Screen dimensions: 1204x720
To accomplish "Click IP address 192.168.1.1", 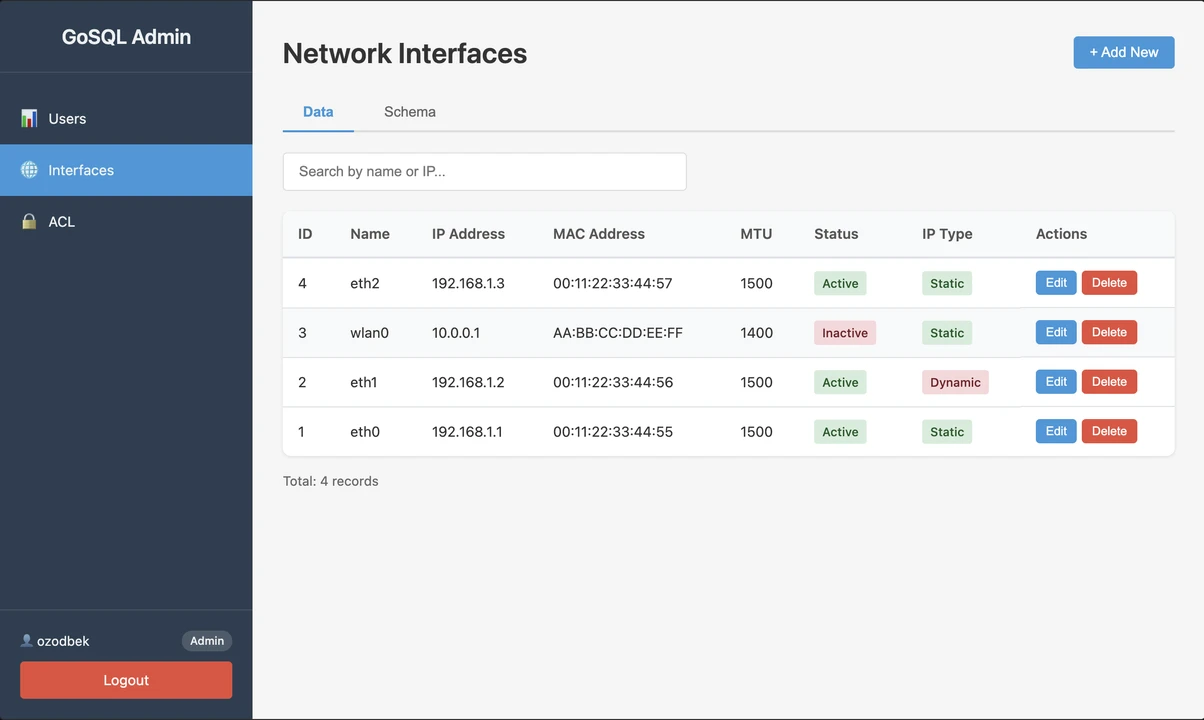I will 467,432.
